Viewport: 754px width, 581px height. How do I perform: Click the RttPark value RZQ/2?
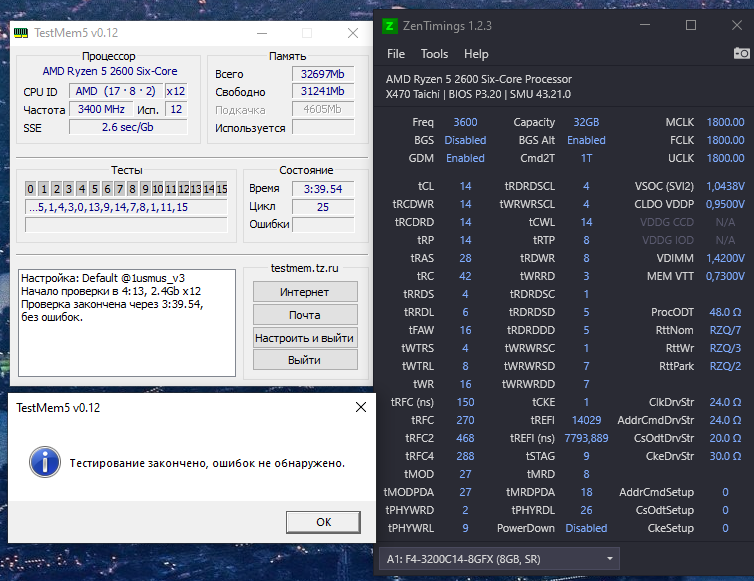click(725, 366)
